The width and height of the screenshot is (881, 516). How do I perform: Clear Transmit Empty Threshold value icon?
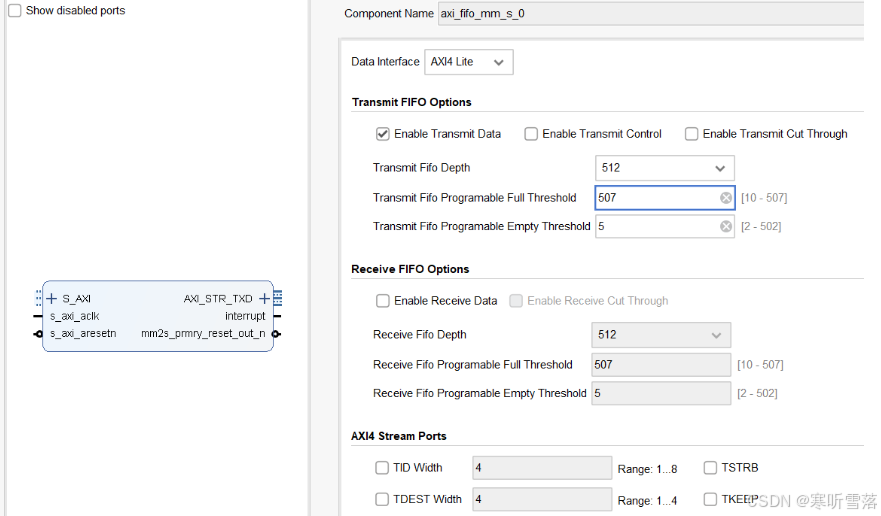click(726, 226)
